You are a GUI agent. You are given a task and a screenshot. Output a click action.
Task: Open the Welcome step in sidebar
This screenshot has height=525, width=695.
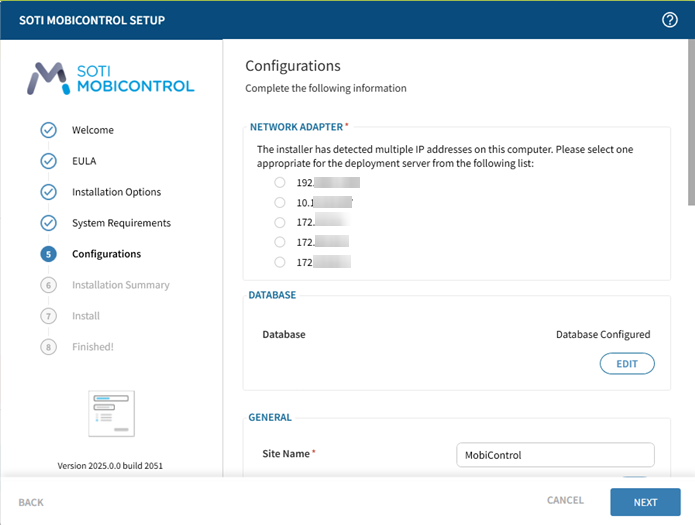pyautogui.click(x=92, y=130)
